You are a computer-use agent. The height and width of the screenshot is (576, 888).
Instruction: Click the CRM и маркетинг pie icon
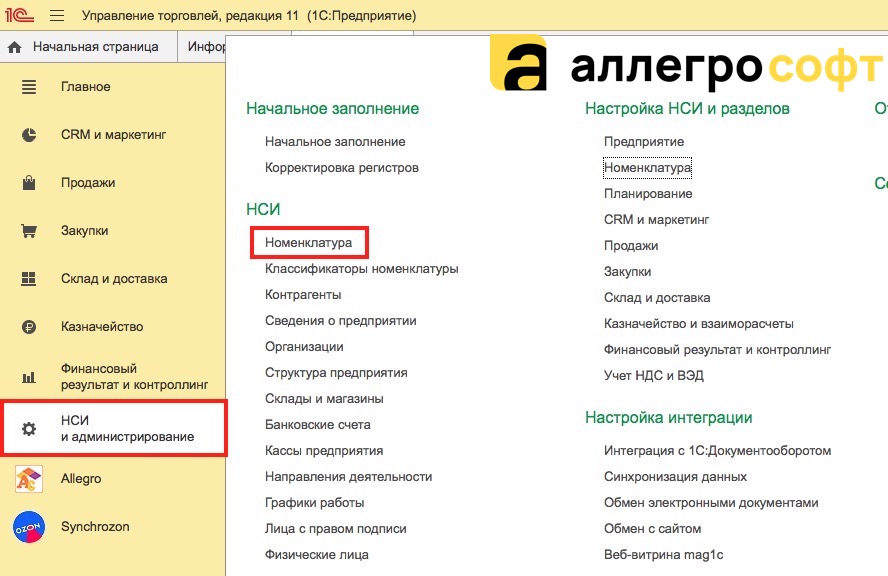click(28, 135)
